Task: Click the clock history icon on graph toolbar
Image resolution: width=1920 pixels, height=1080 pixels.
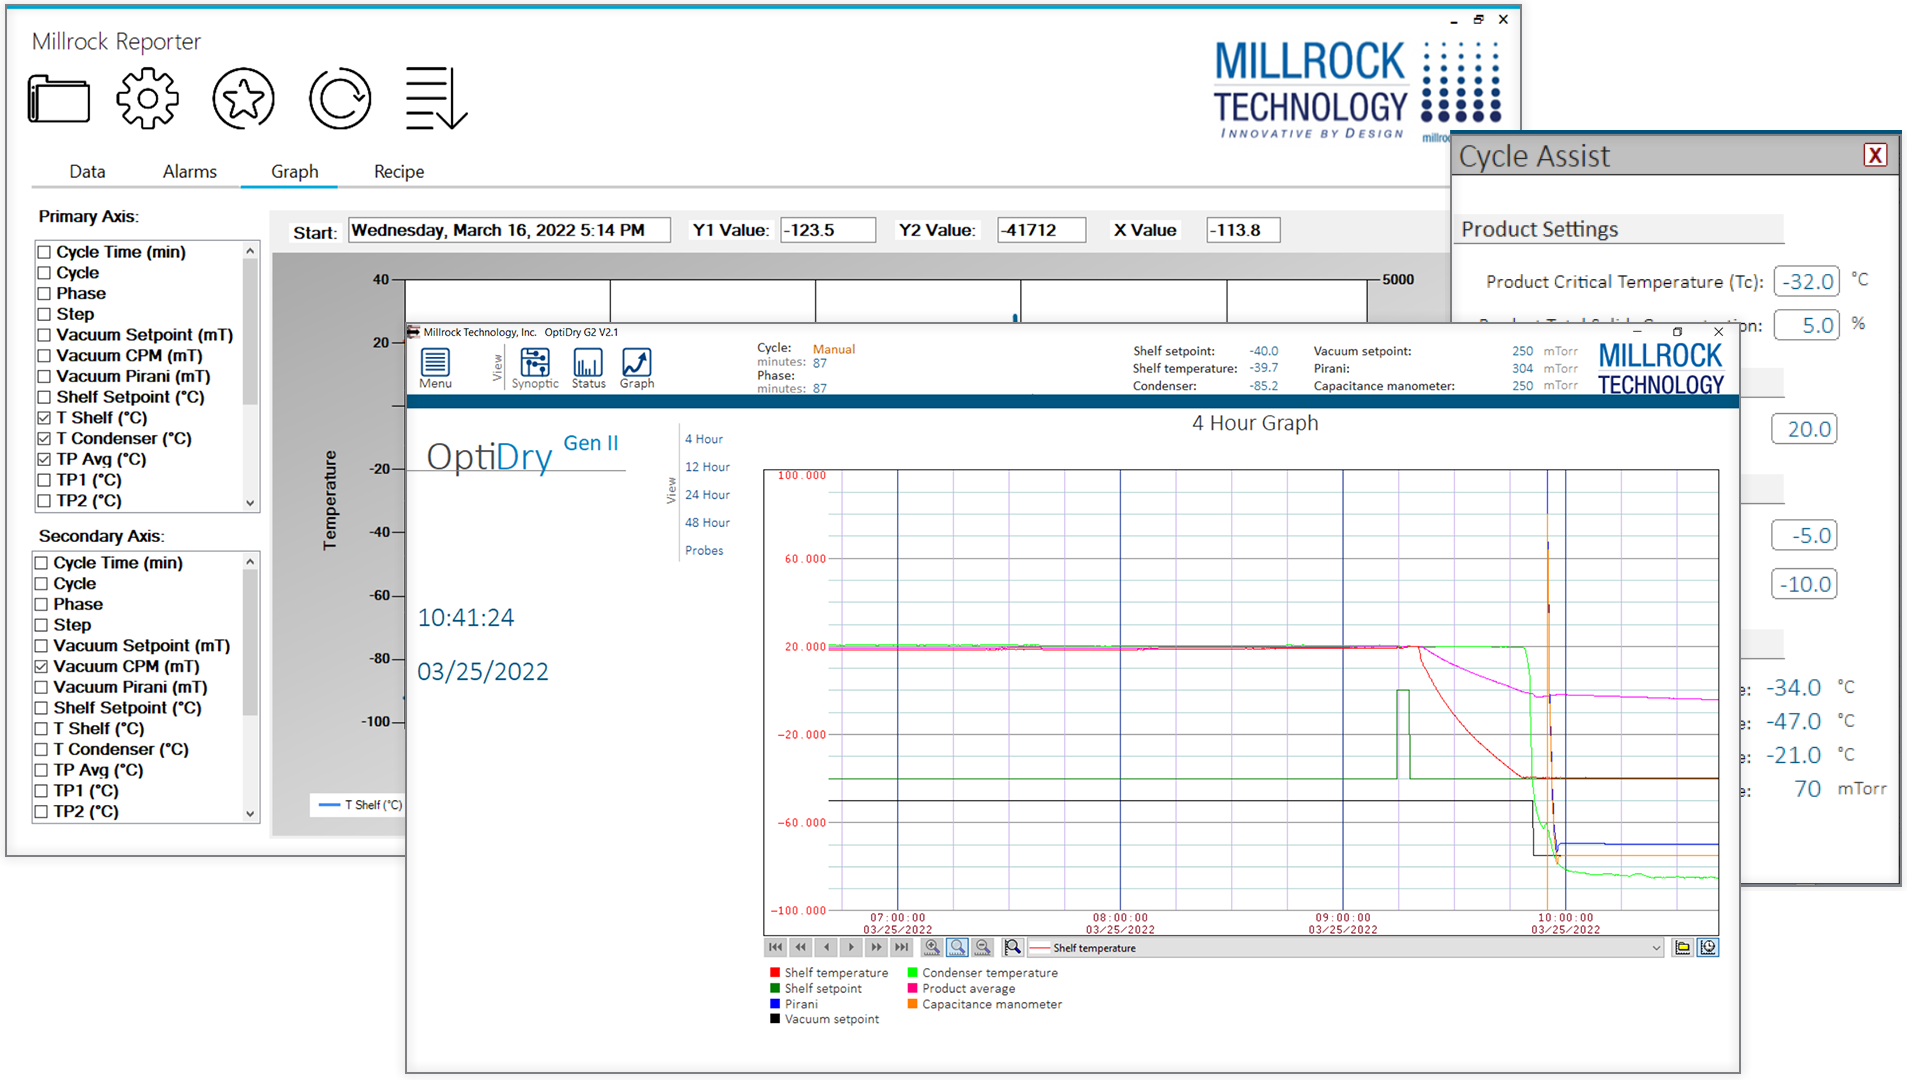Action: (1708, 947)
